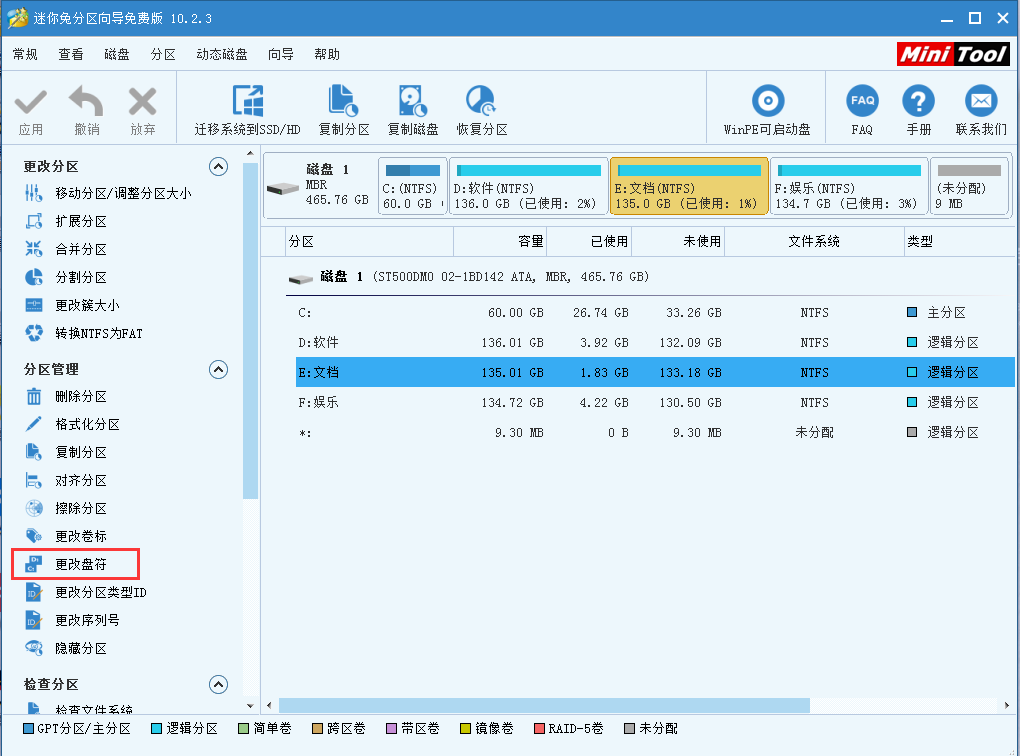The image size is (1020, 756).
Task: Open the 磁盘 menu
Action: click(117, 54)
